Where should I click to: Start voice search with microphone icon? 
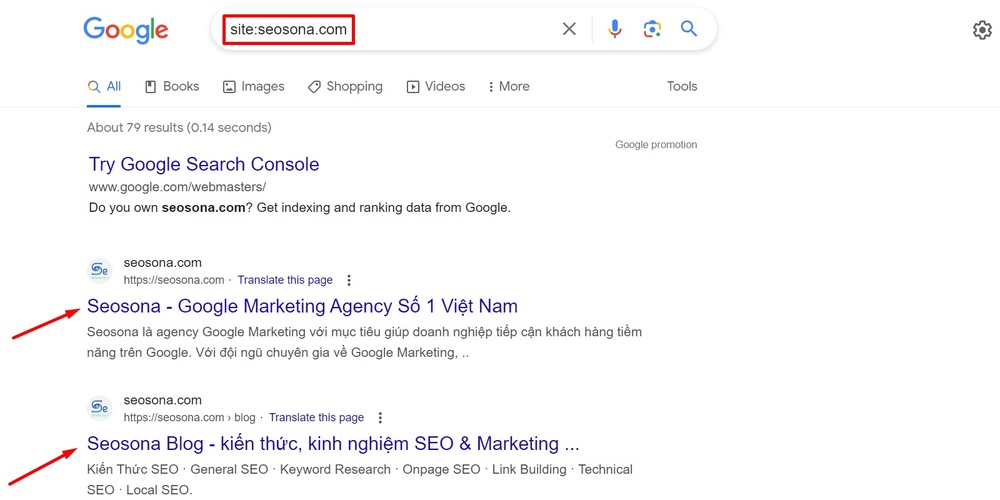614,29
